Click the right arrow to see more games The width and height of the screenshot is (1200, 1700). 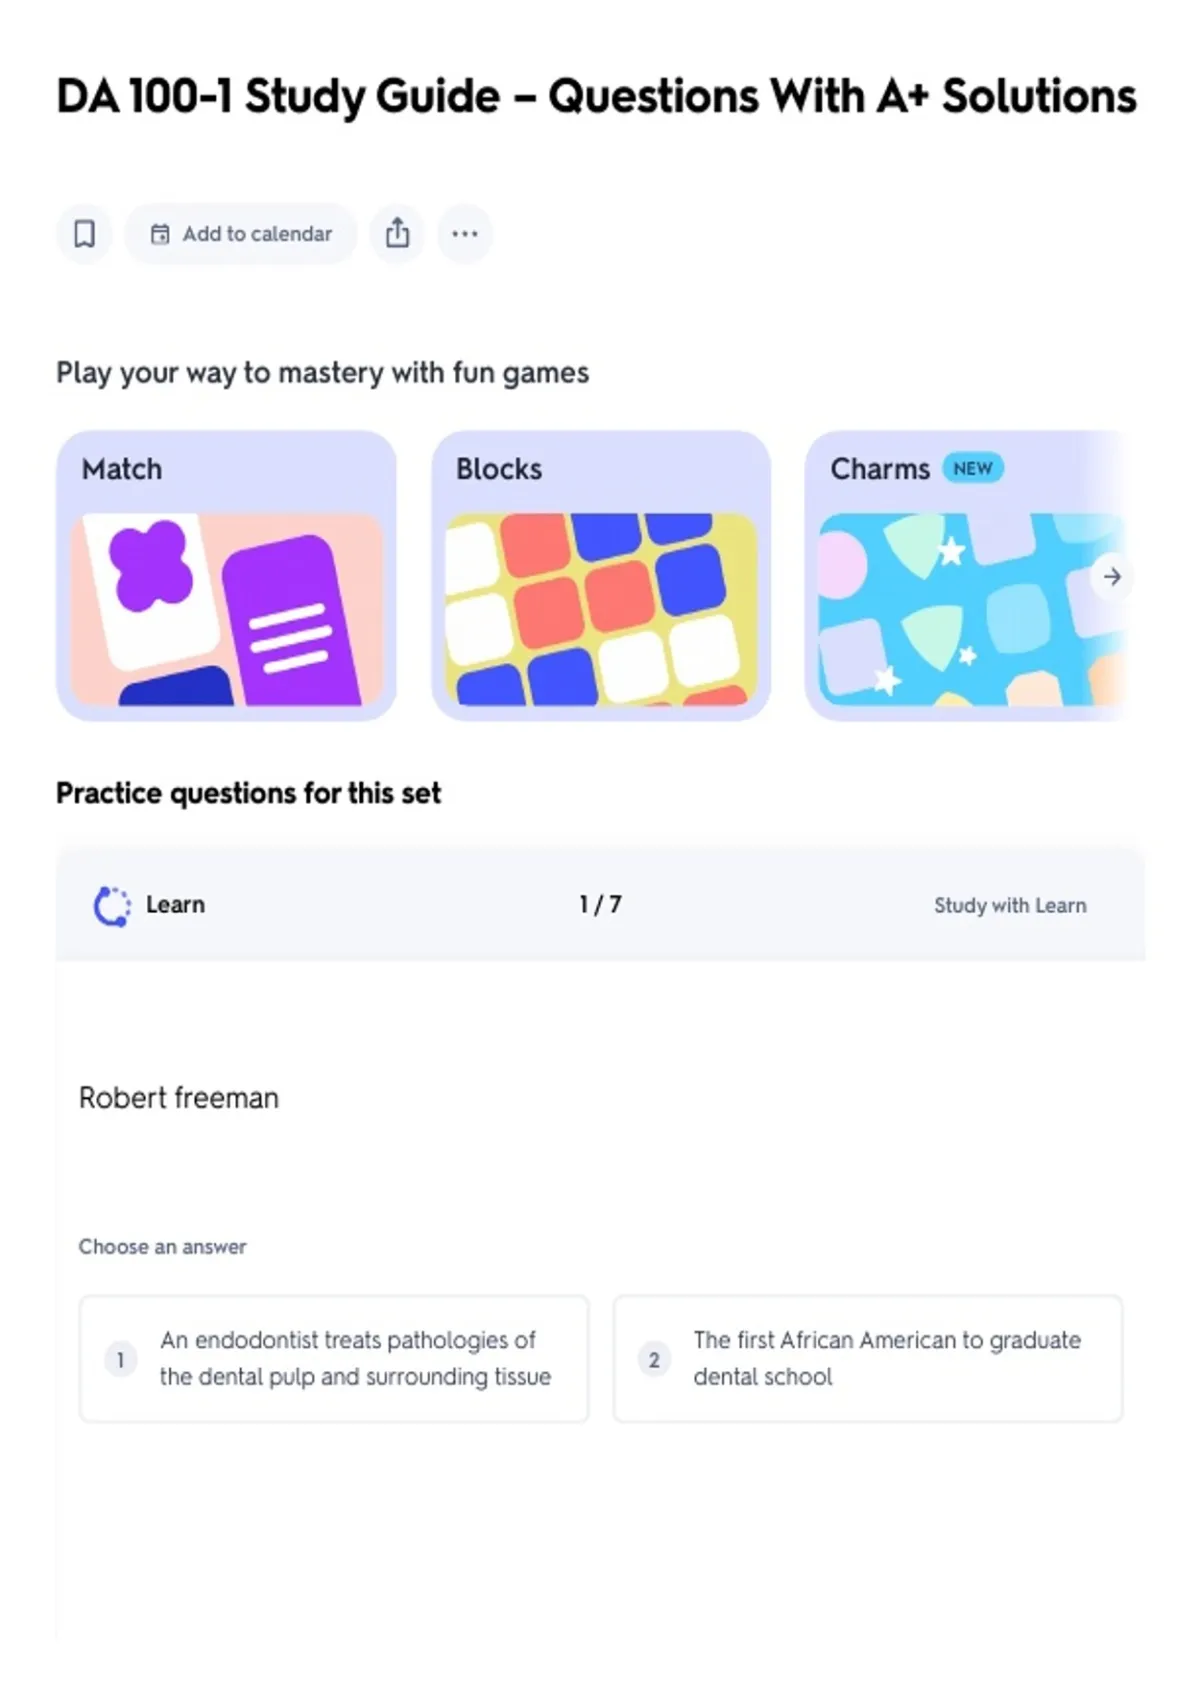click(1112, 577)
